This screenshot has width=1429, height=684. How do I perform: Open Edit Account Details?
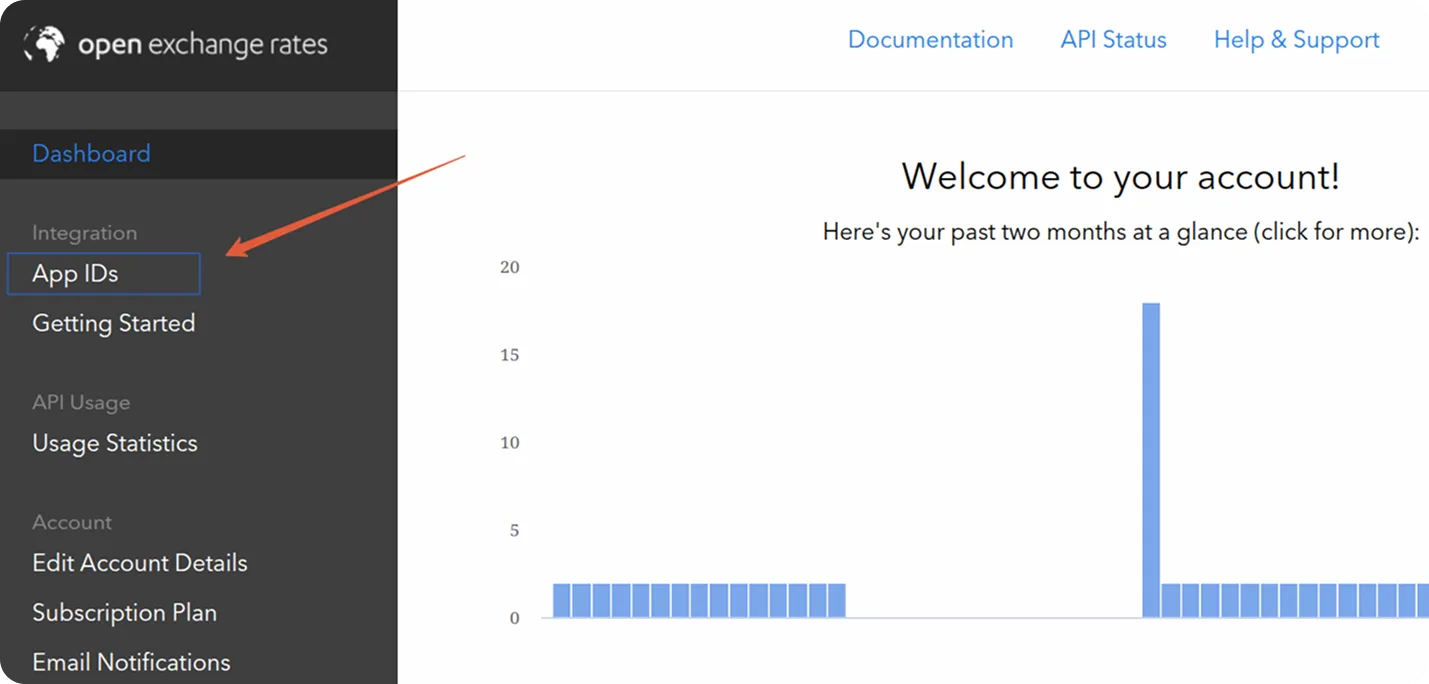139,563
